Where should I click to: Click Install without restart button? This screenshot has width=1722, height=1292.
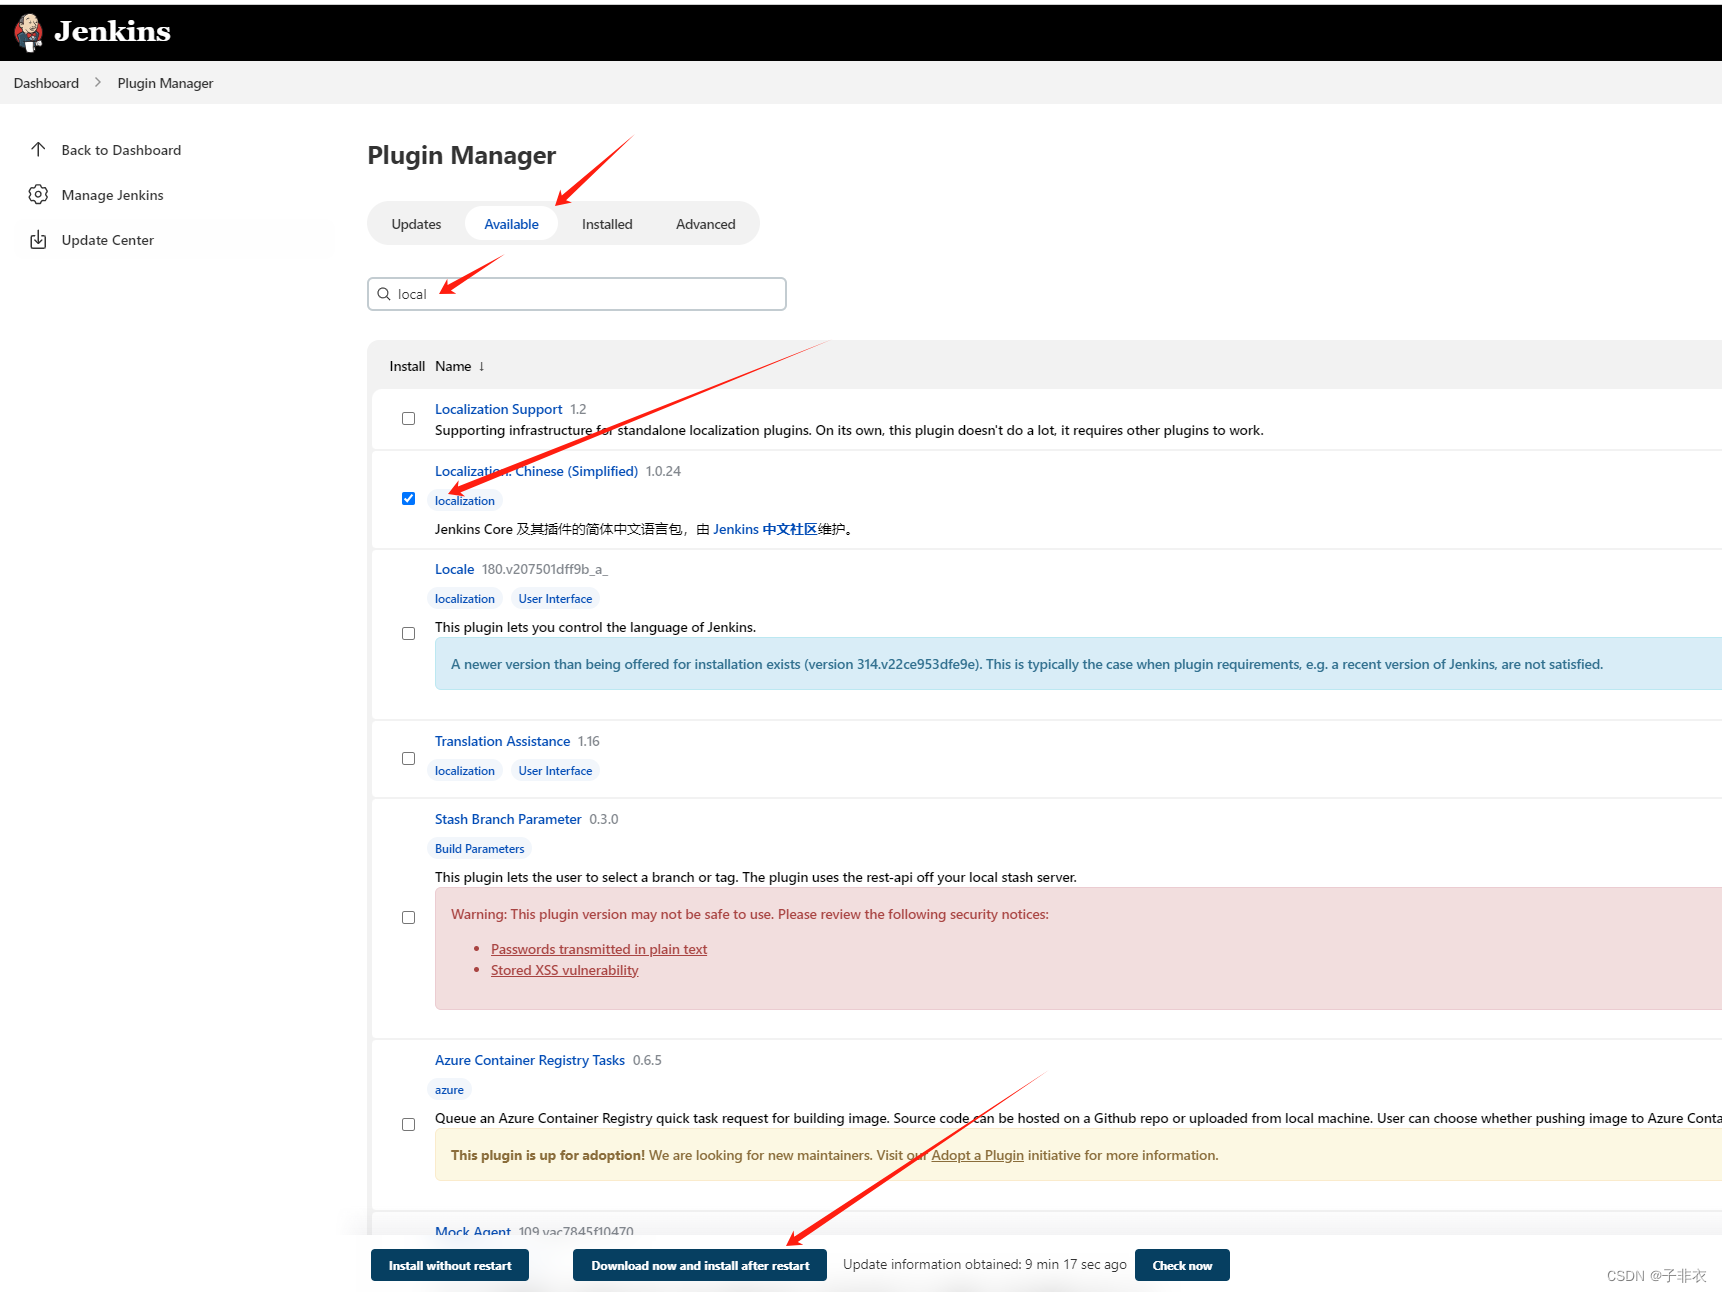click(x=450, y=1265)
